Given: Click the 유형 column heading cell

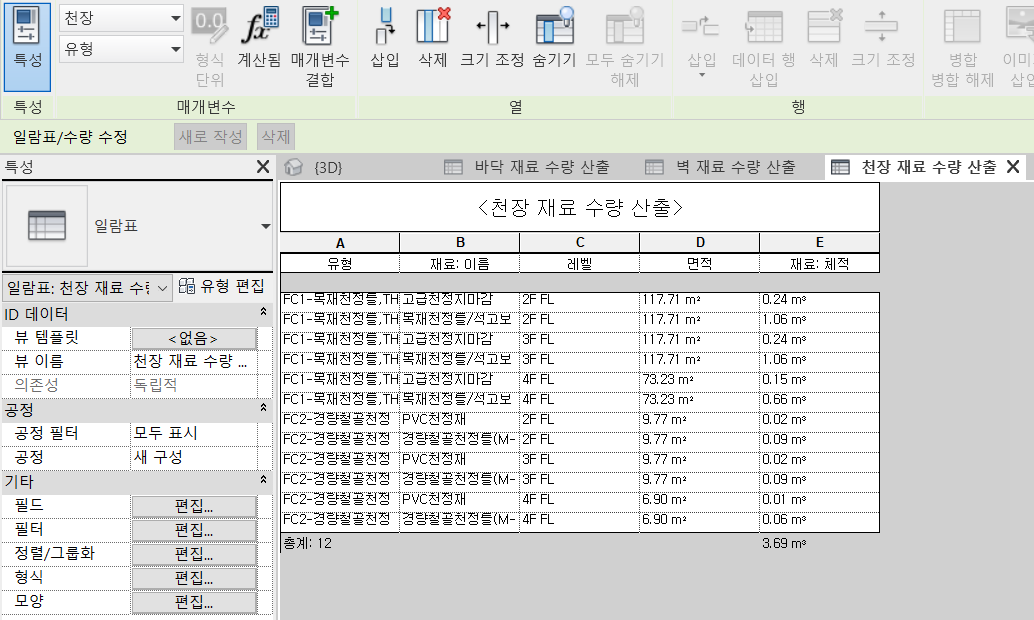Looking at the screenshot, I should (x=340, y=264).
